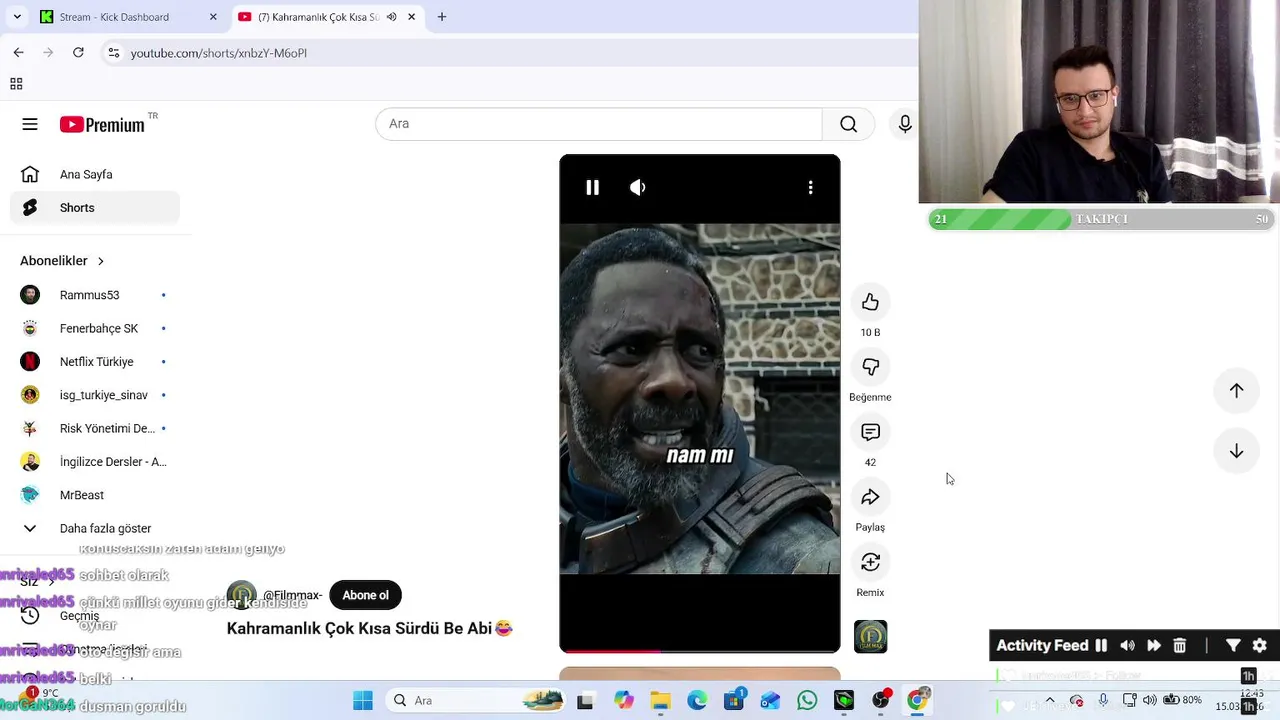Close the Kick Dashboard browser tab
Viewport: 1280px width, 720px height.
tap(213, 17)
